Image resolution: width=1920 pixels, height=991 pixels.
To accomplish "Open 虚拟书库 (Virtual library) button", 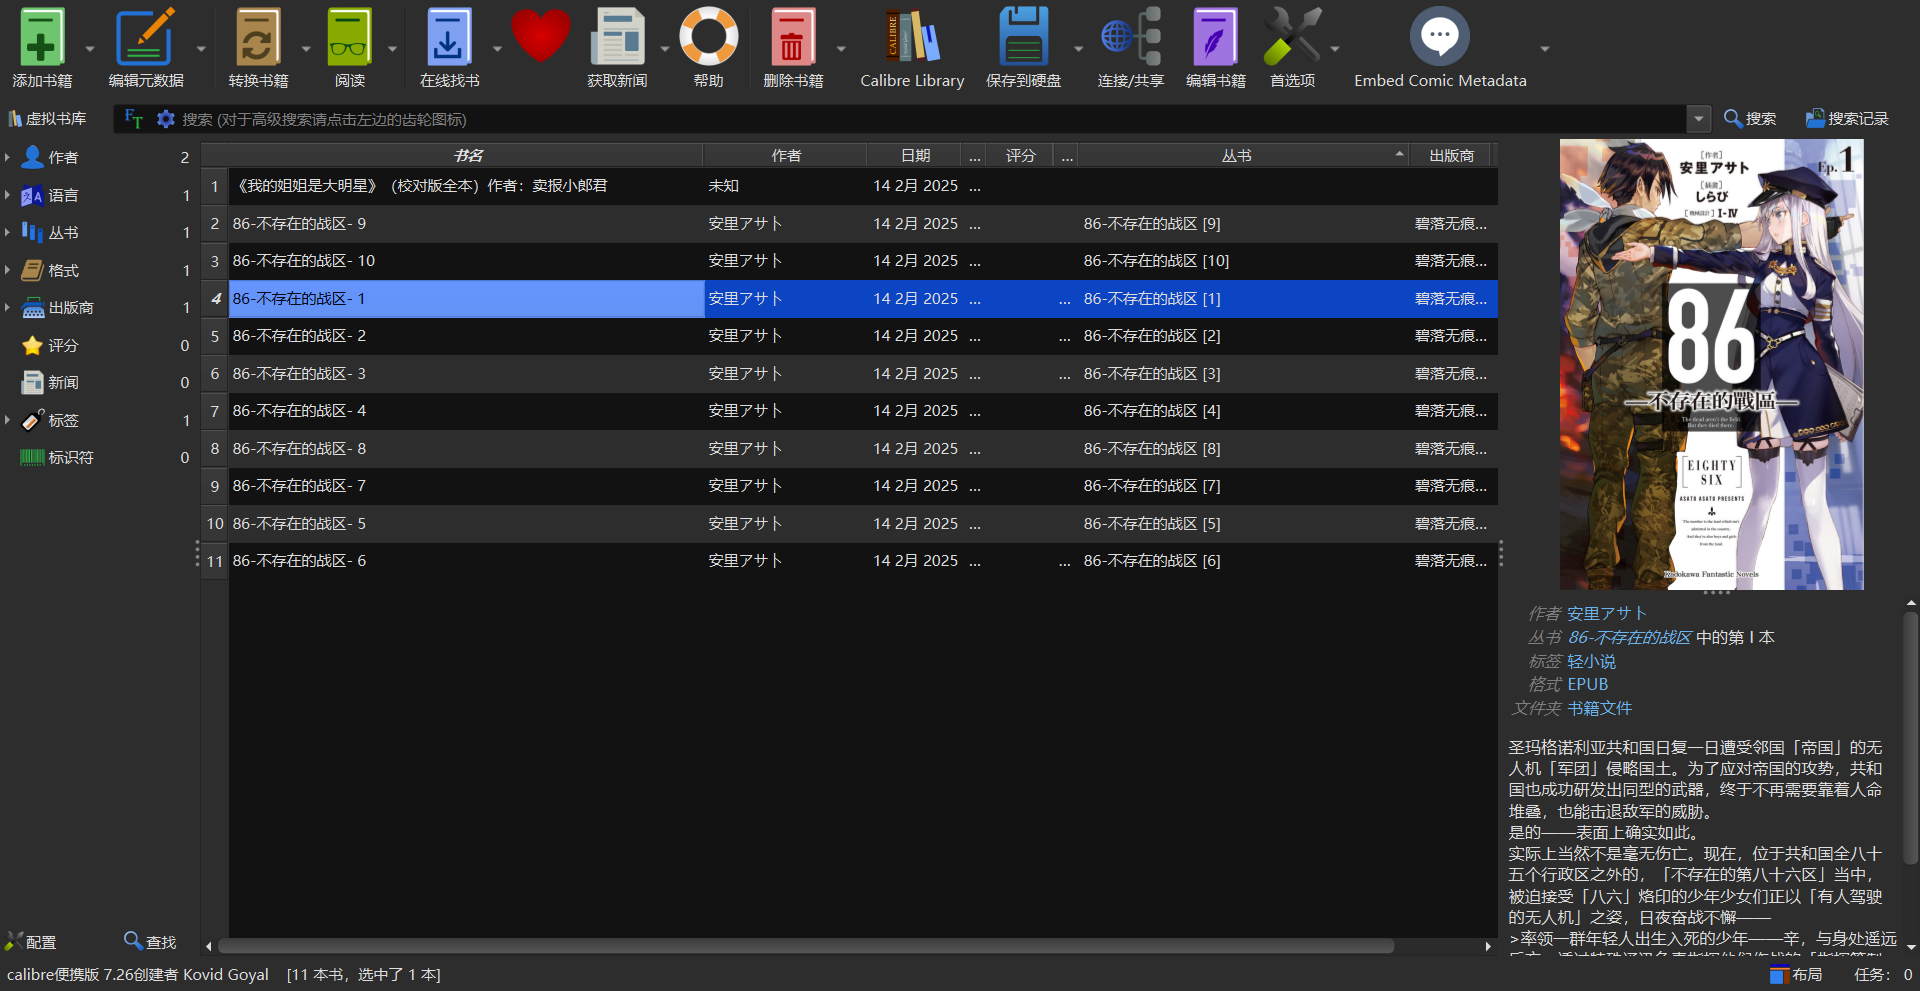I will click(47, 119).
